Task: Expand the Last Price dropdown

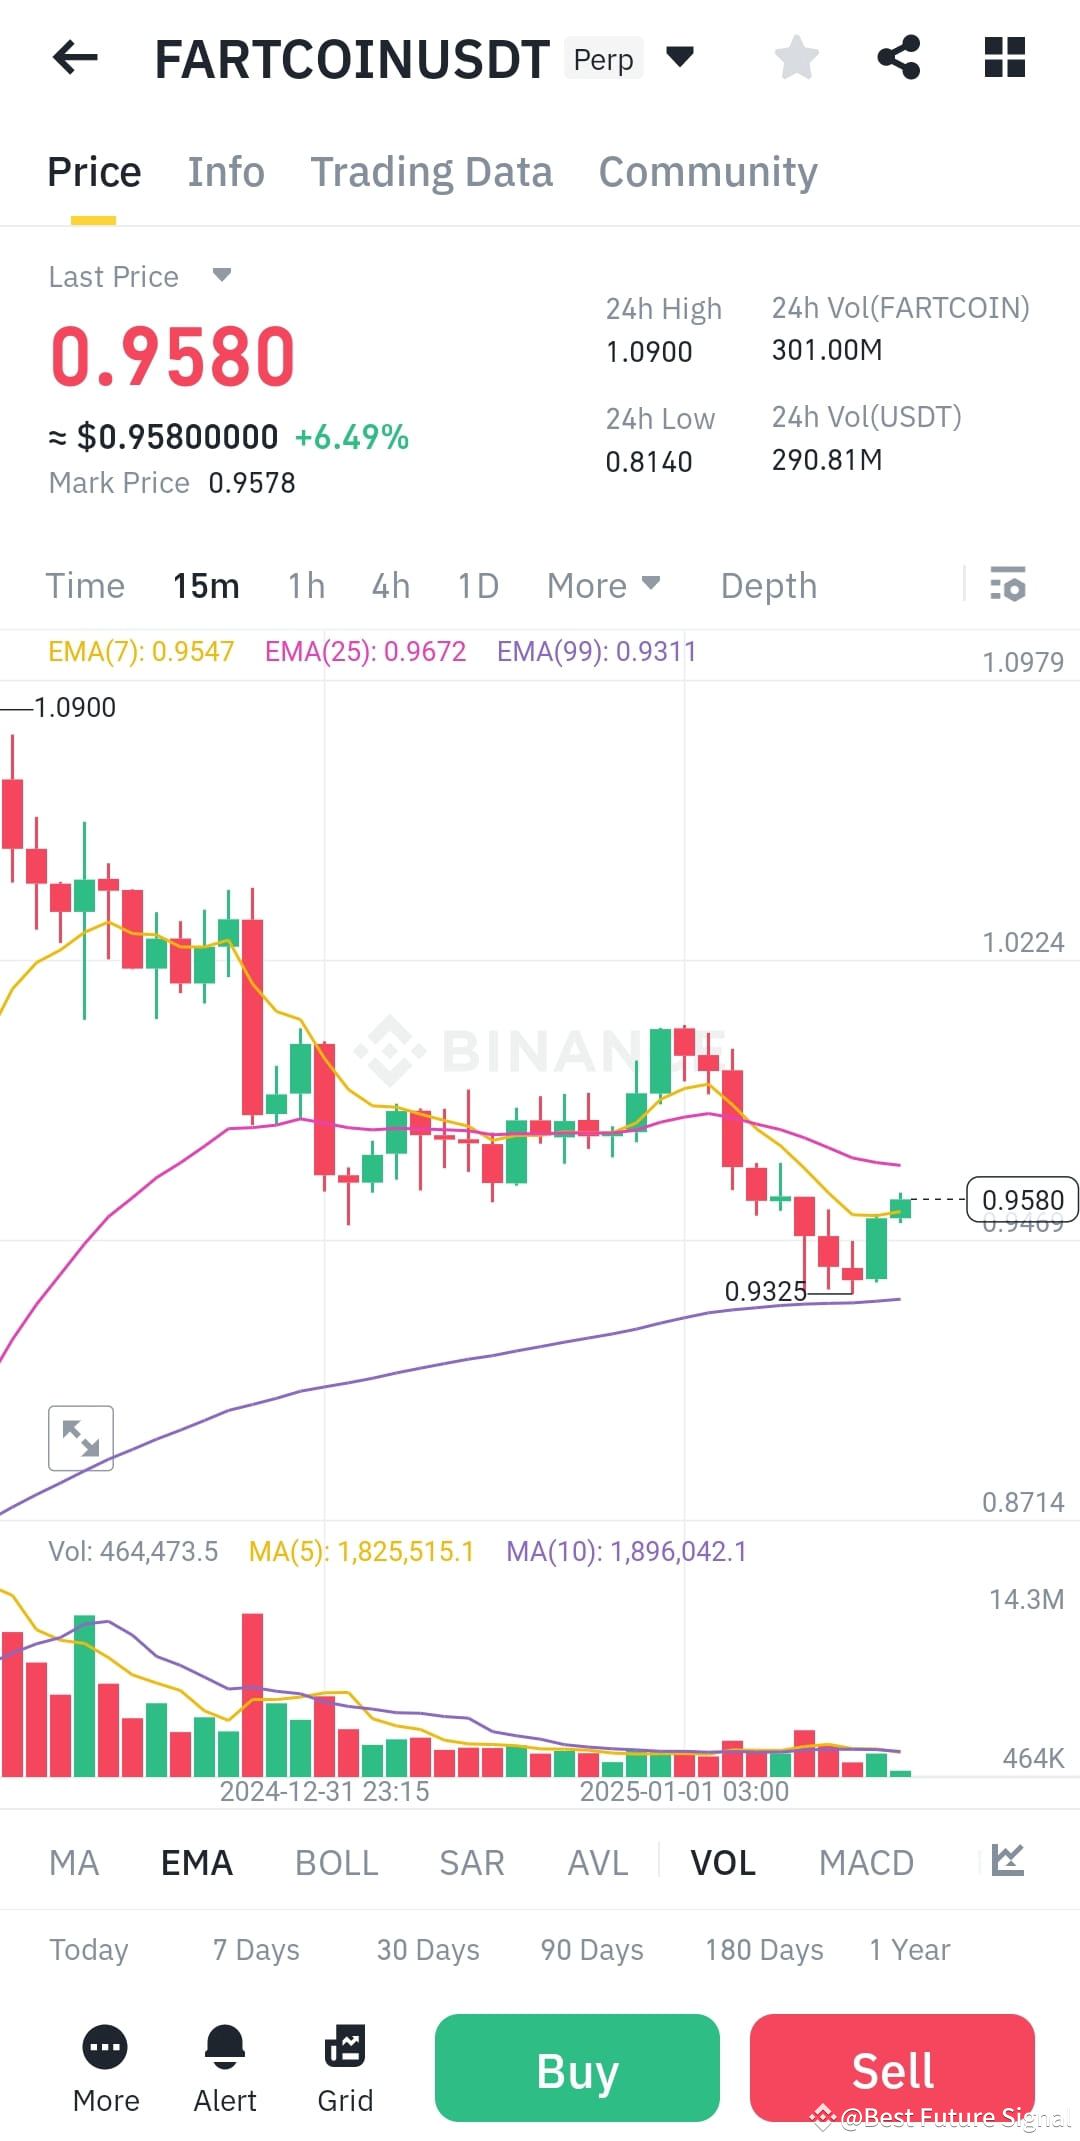Action: click(221, 275)
